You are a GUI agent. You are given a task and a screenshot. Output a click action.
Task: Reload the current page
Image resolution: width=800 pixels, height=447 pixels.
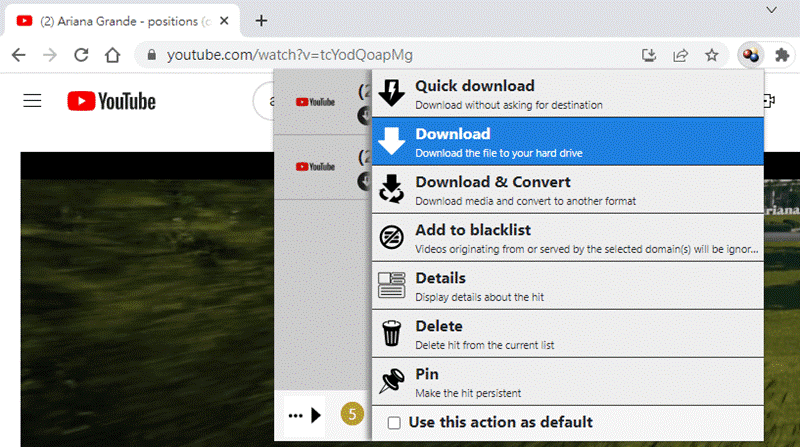81,55
